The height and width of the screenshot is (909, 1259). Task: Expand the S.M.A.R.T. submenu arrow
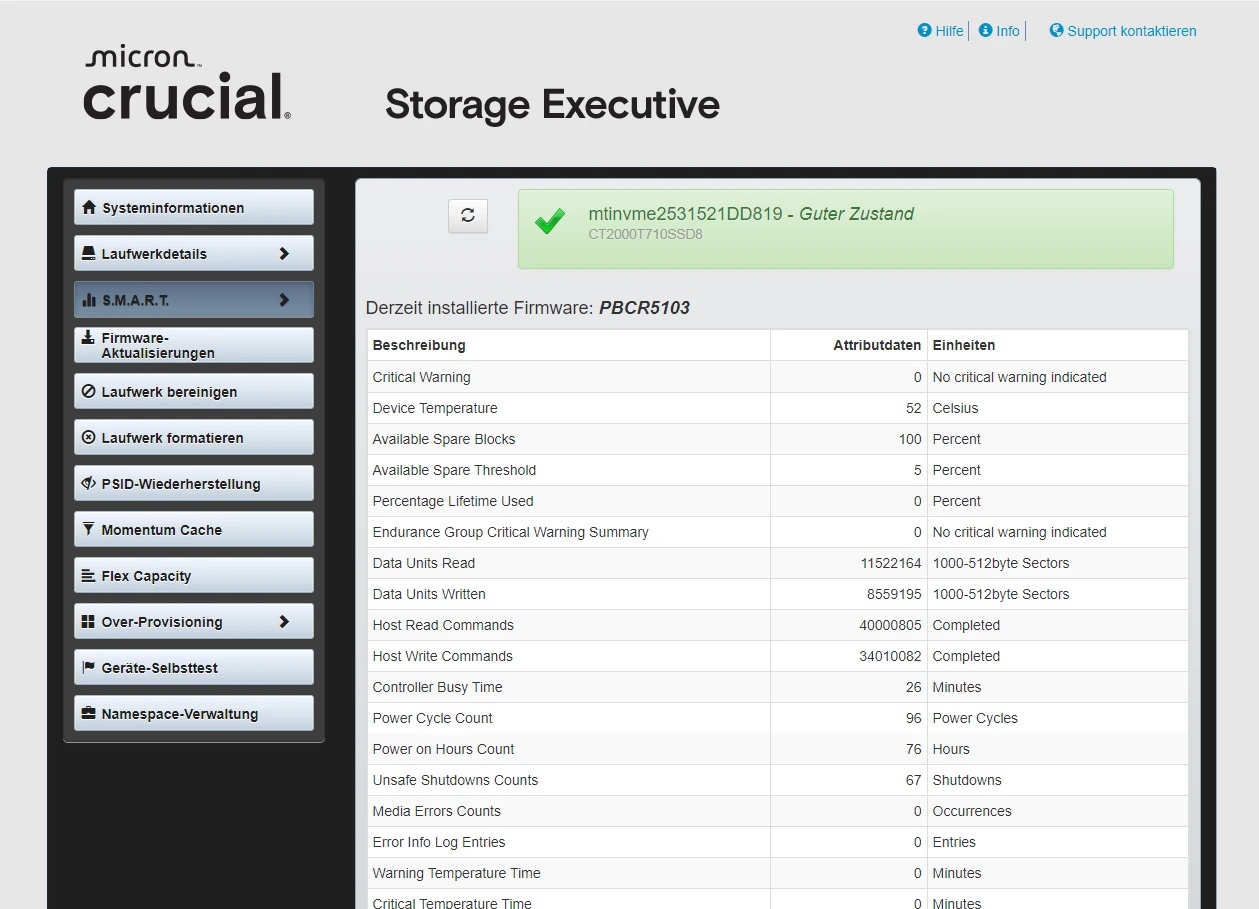[x=284, y=300]
